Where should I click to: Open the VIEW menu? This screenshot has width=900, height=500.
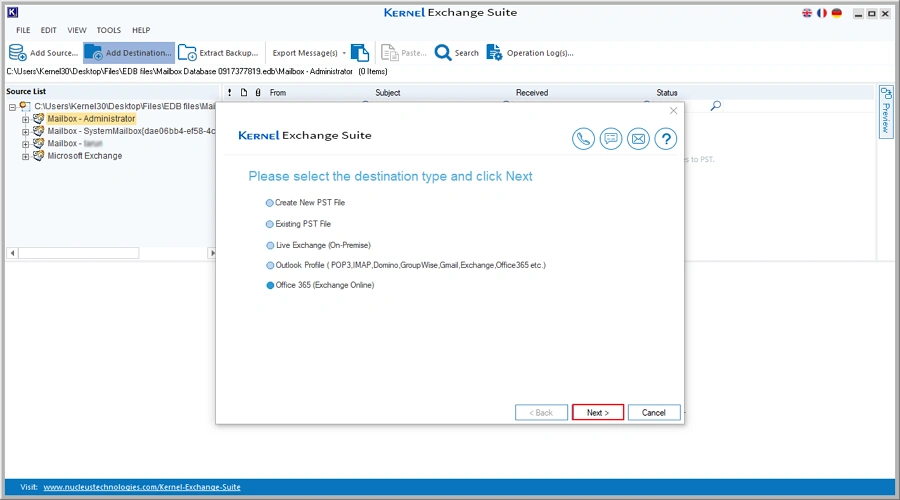(76, 30)
